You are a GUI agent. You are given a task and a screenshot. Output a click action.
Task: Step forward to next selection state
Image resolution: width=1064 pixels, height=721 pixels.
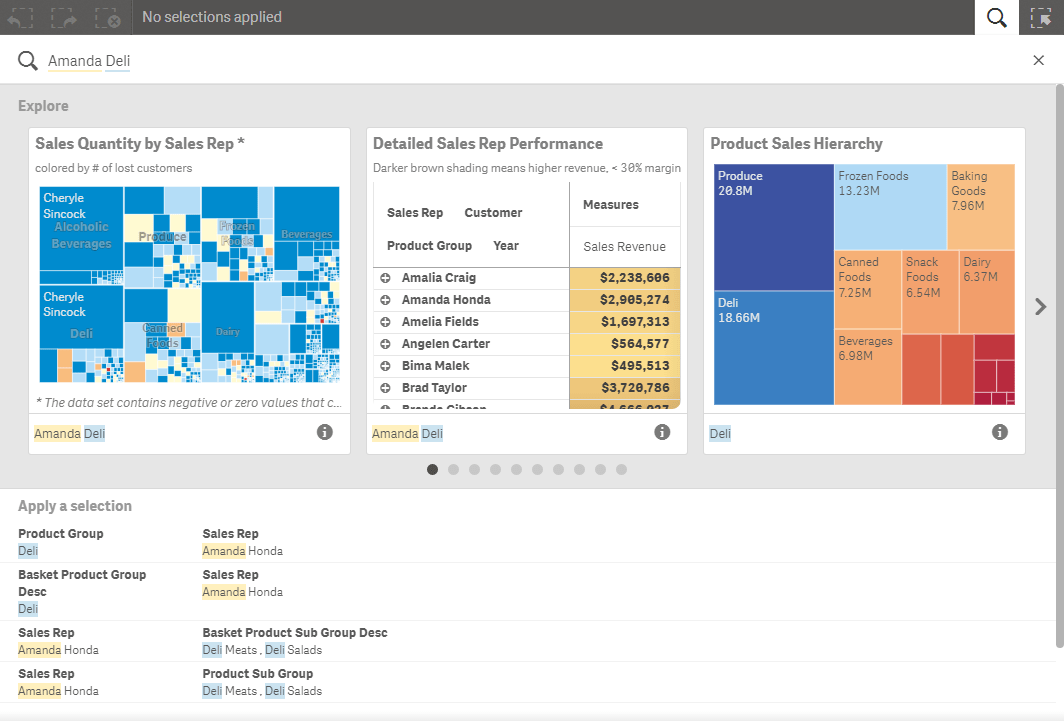pyautogui.click(x=63, y=17)
